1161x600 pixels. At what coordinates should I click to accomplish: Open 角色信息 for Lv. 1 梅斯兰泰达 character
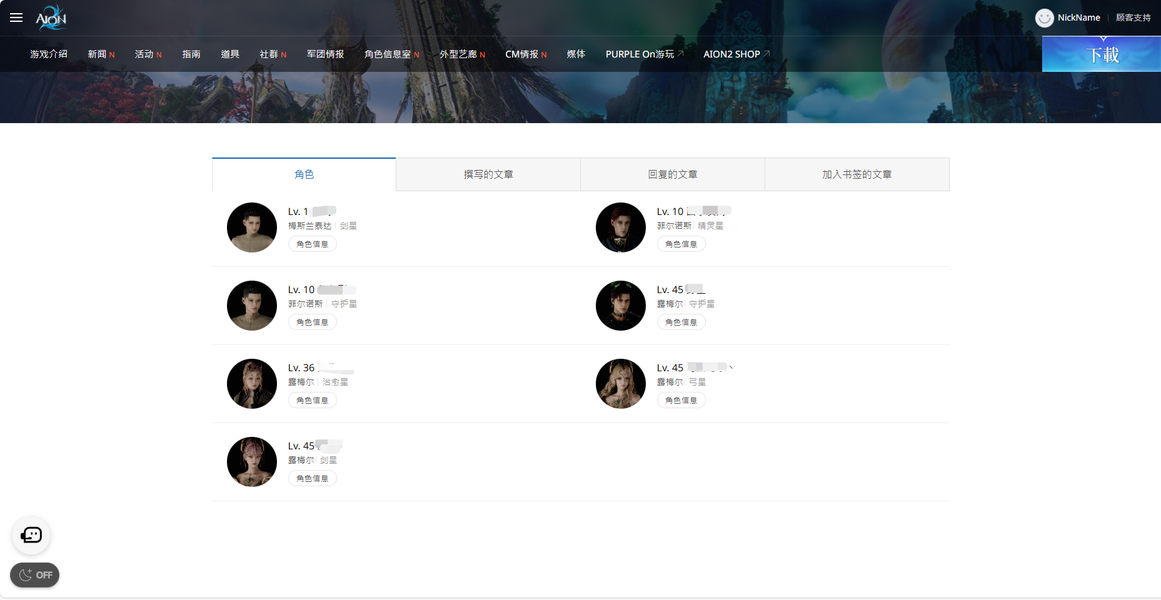(312, 244)
